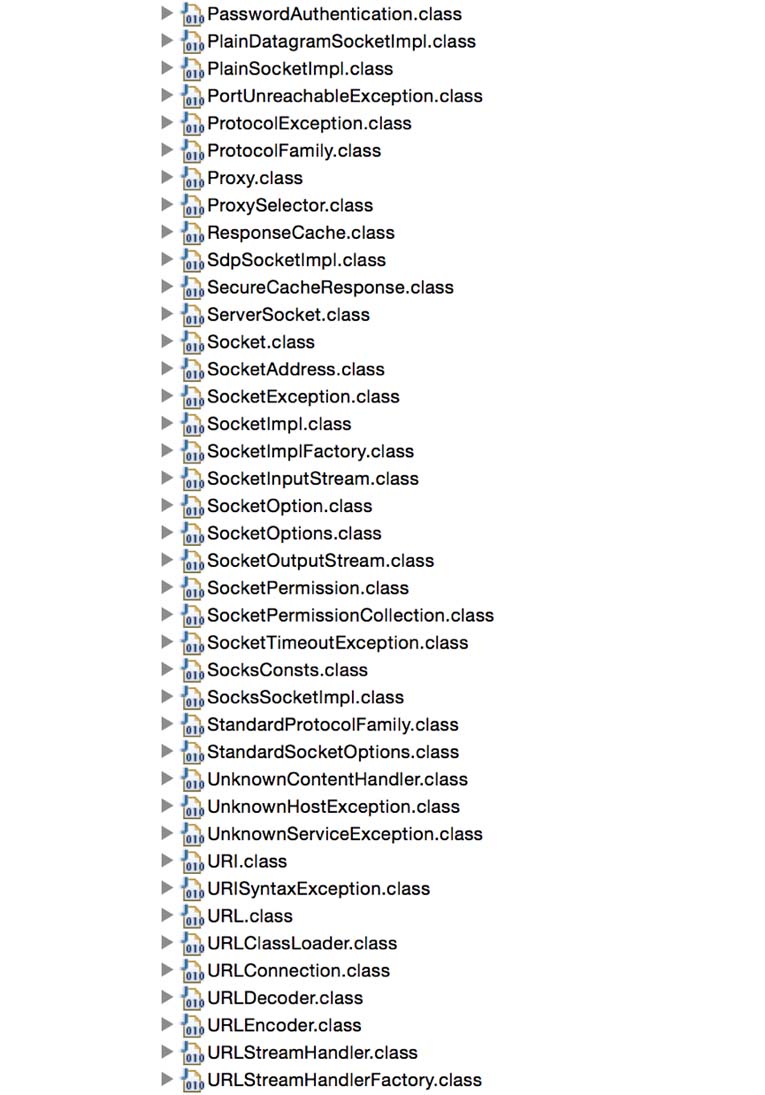Expand the ProtocolException.class node

pyautogui.click(x=167, y=122)
